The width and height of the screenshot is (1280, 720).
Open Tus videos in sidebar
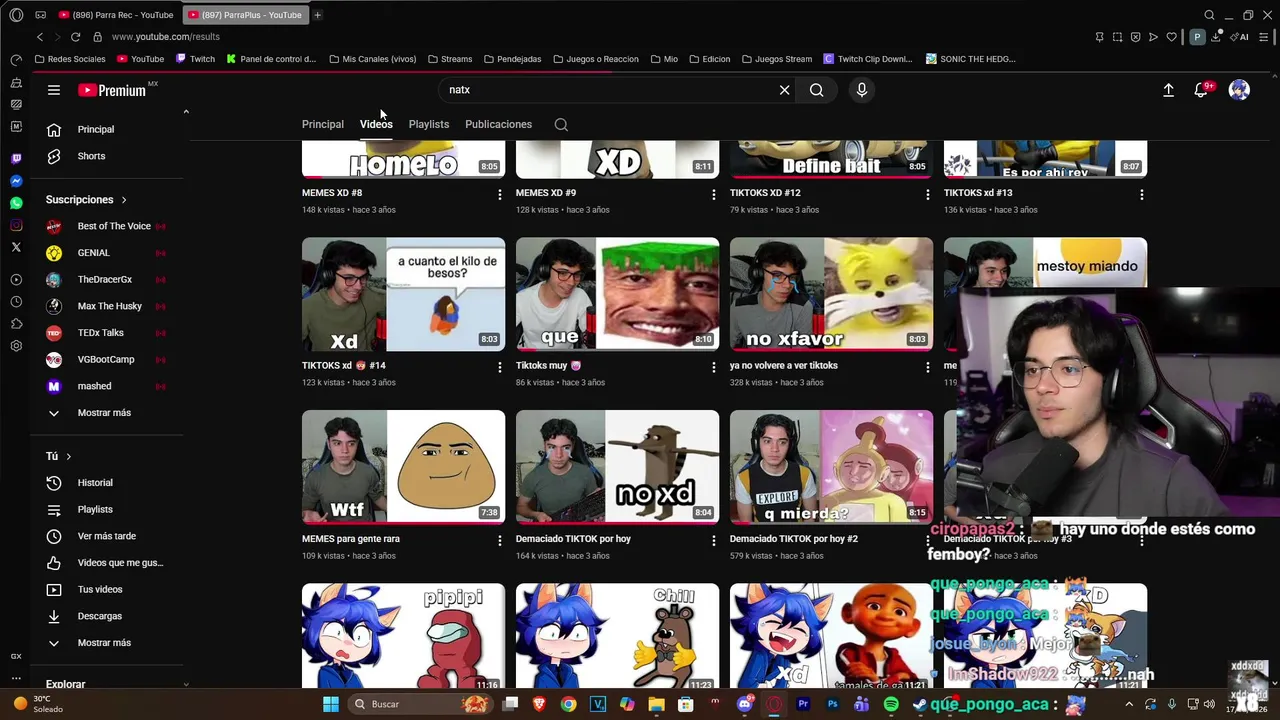[100, 589]
